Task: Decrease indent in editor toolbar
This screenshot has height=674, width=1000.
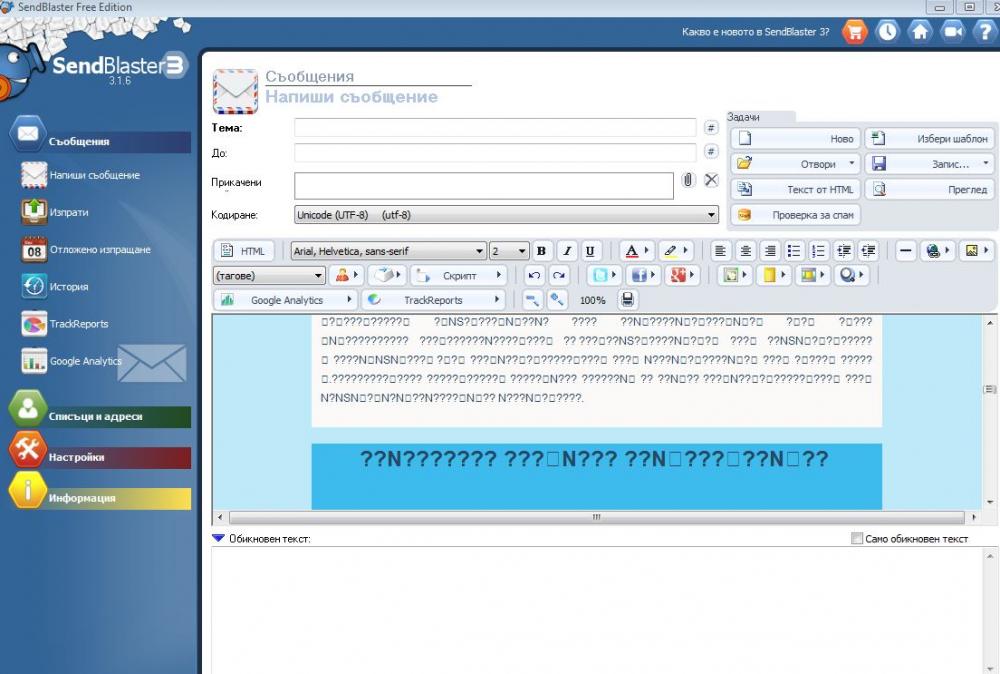Action: point(868,251)
